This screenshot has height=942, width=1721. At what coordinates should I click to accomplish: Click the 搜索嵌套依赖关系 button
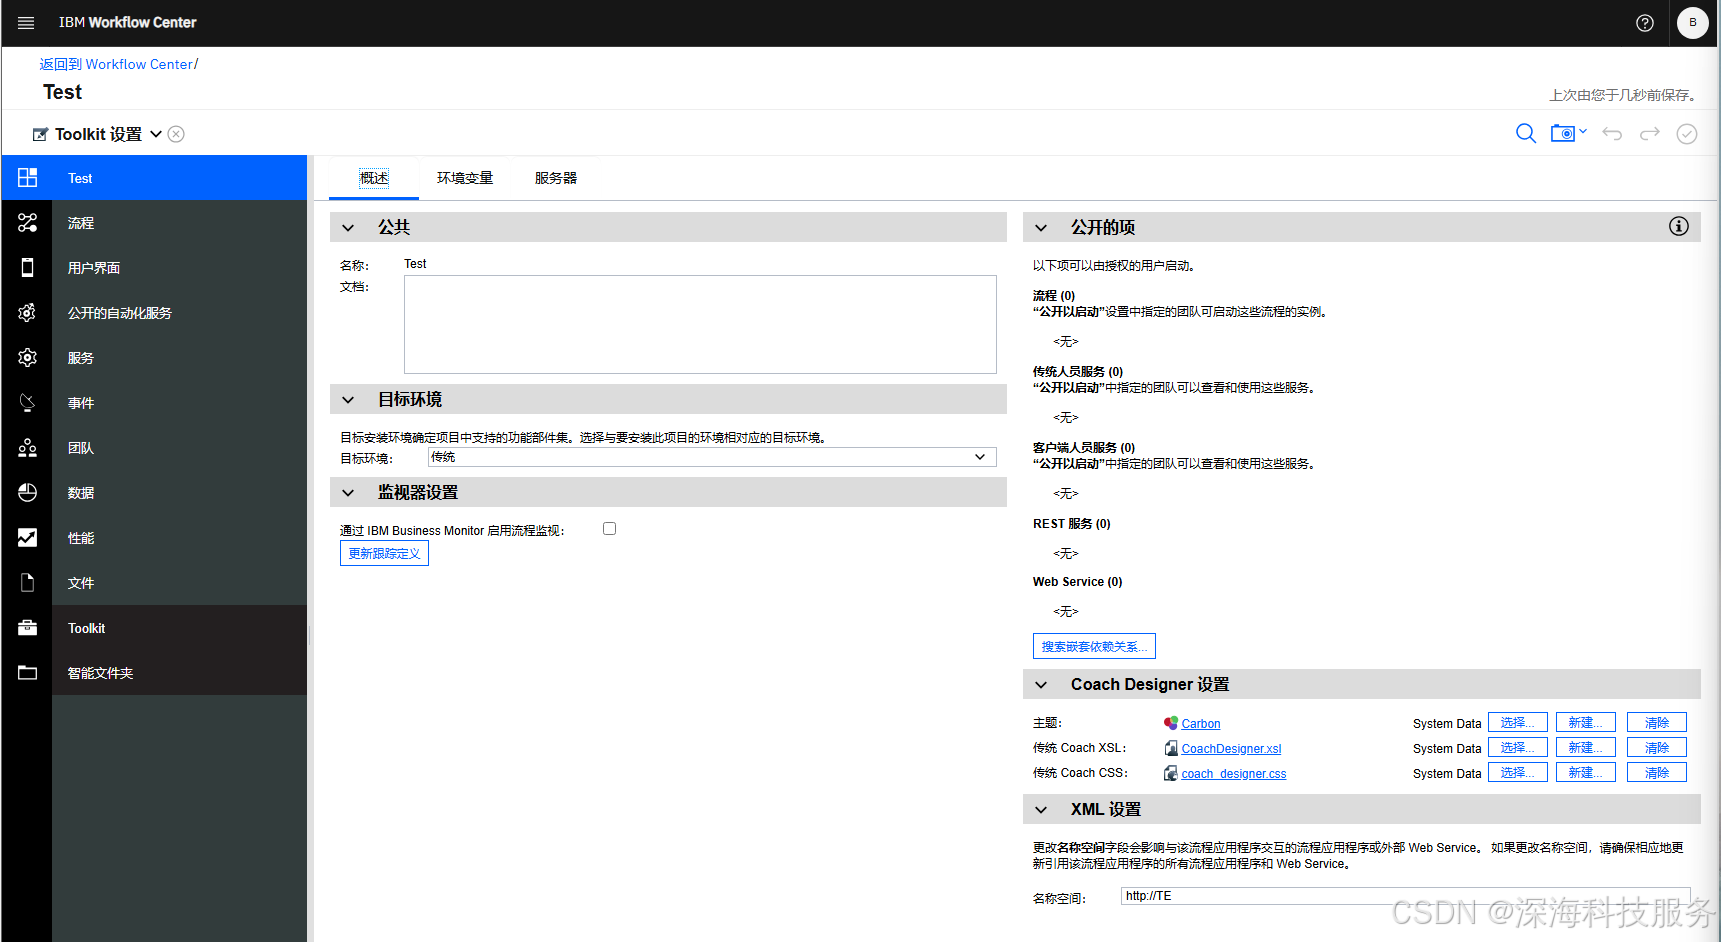(1094, 646)
